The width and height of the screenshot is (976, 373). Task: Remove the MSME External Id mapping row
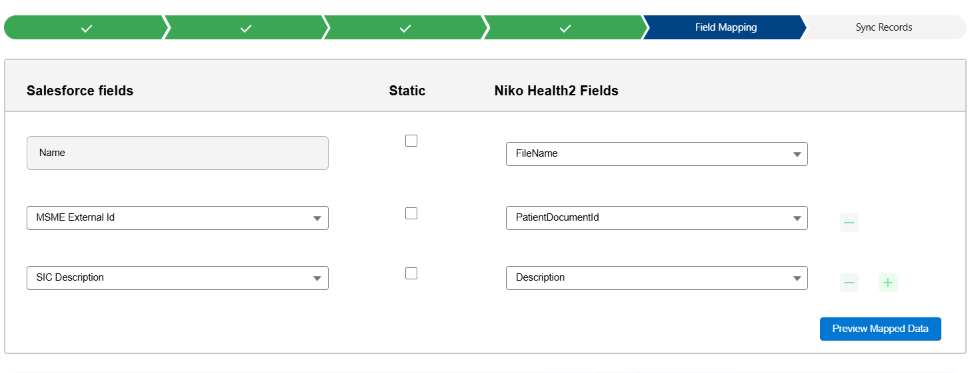(x=849, y=222)
